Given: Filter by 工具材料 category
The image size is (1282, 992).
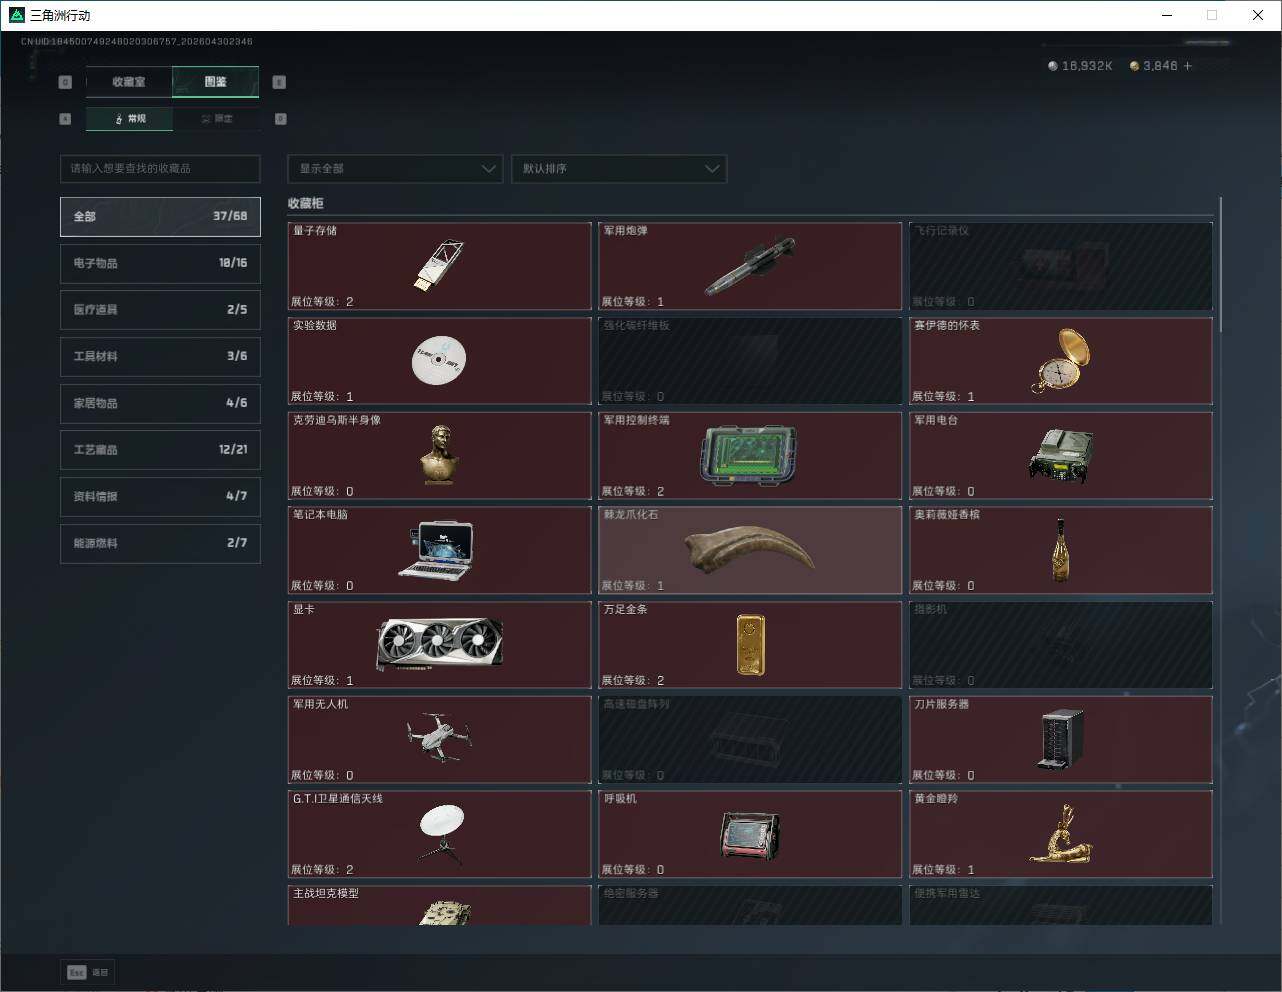Looking at the screenshot, I should tap(160, 356).
